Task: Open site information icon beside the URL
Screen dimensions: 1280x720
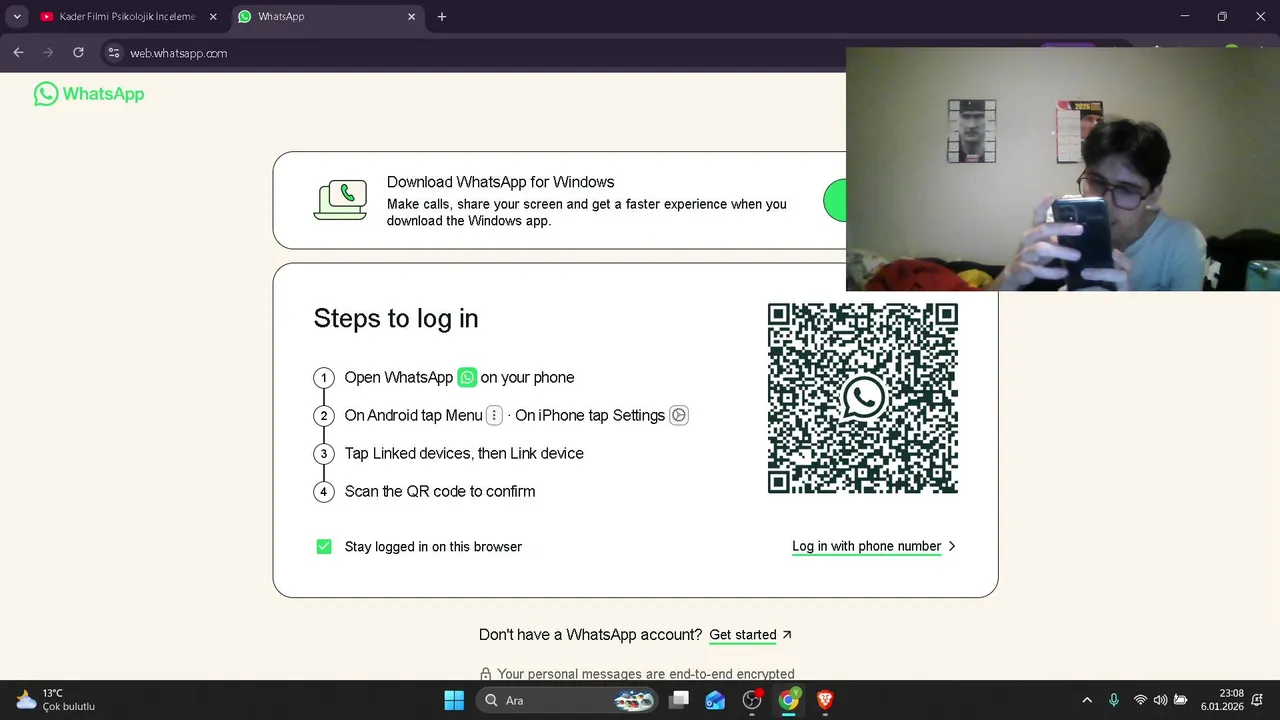Action: tap(113, 53)
